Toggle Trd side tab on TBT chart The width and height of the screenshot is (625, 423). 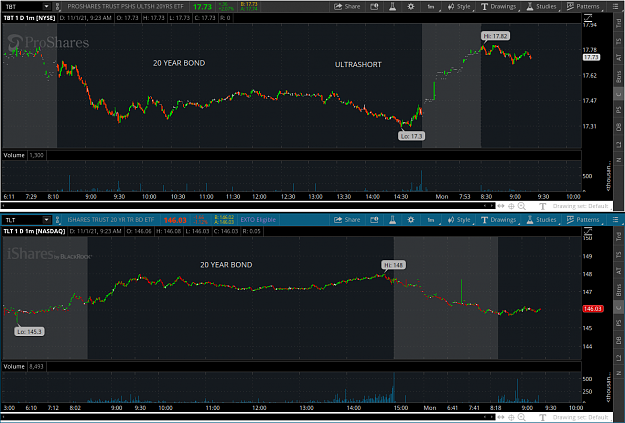[618, 24]
